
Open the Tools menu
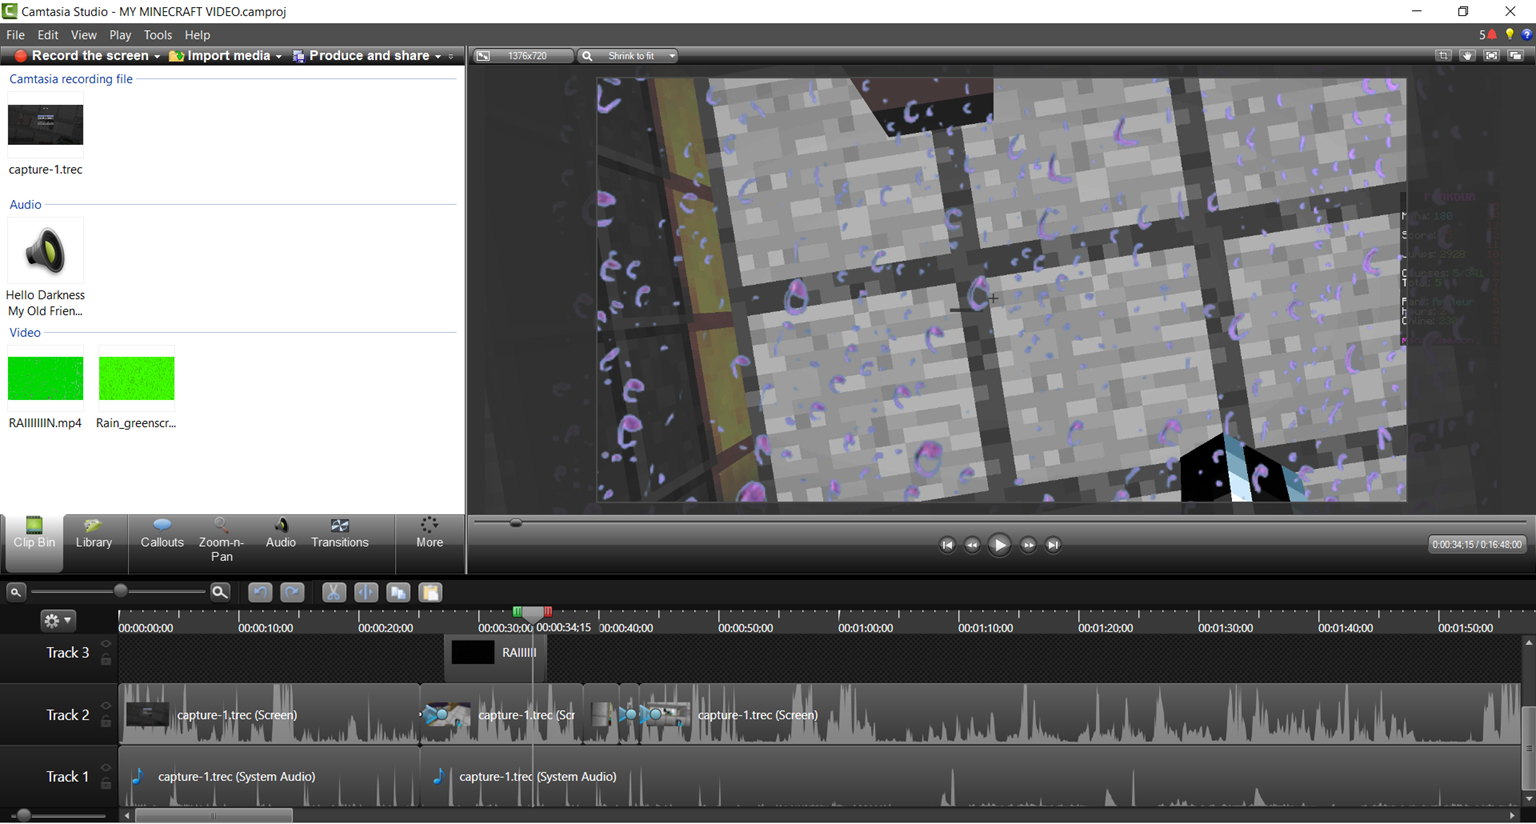(157, 35)
